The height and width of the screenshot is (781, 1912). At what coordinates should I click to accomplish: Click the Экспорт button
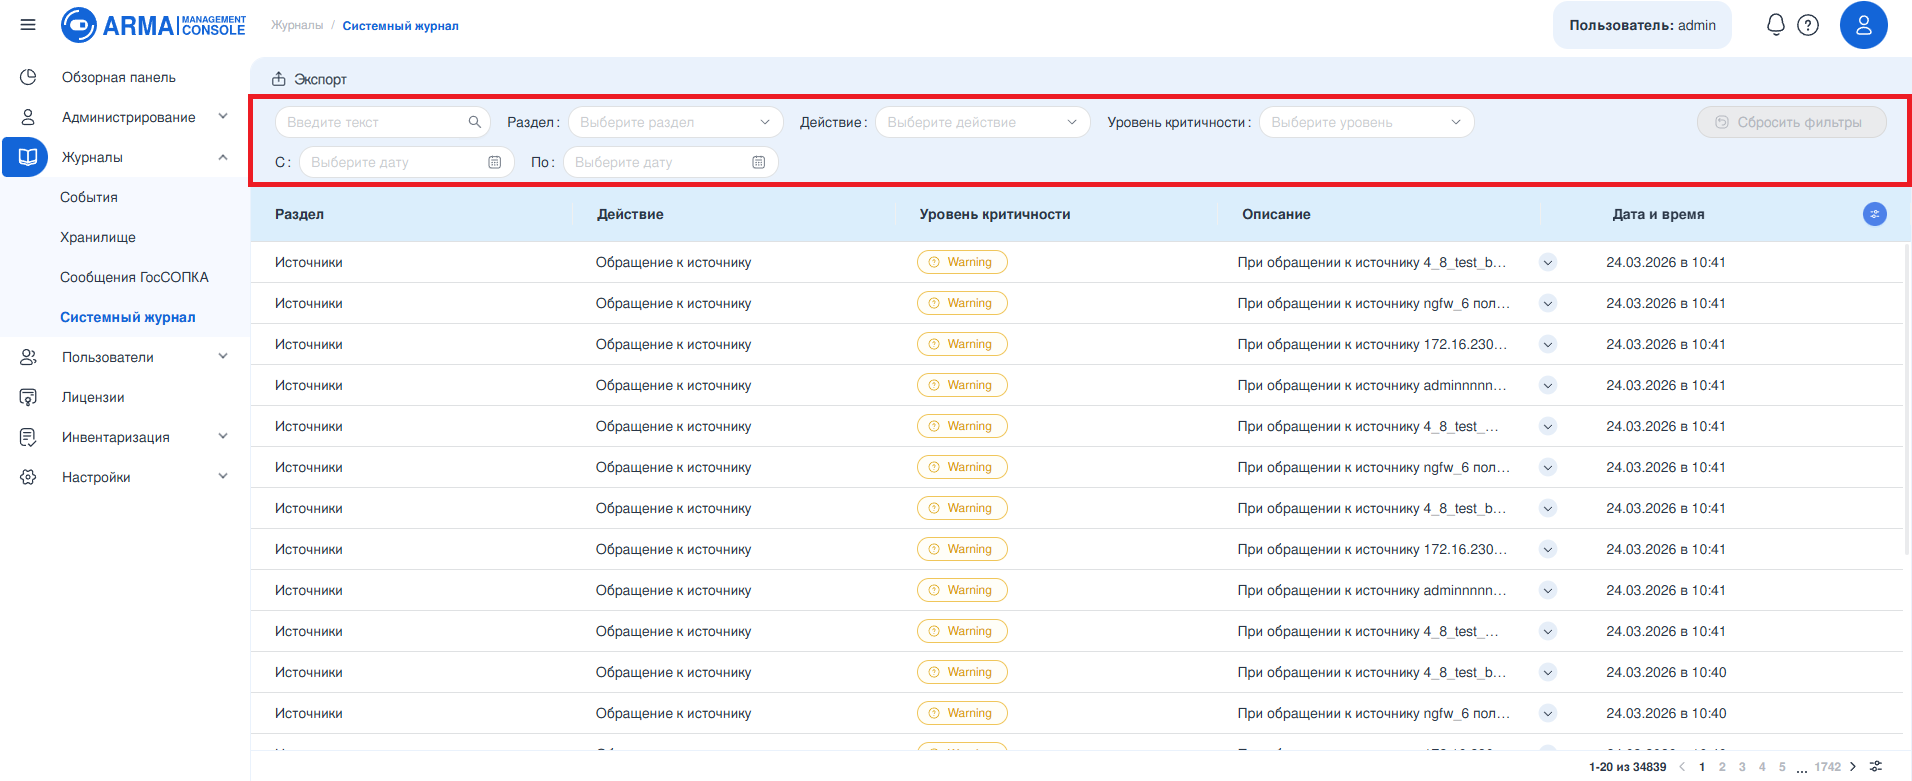(x=309, y=79)
